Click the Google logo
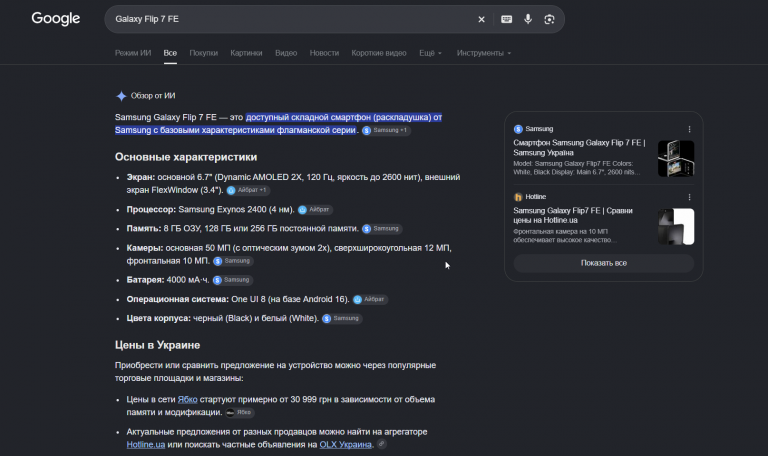Viewport: 768px width, 456px height. coord(55,19)
